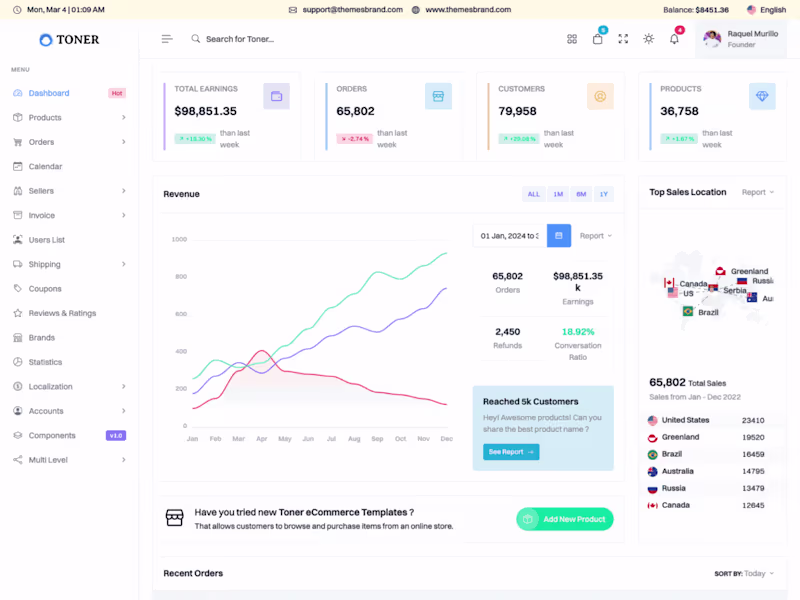The width and height of the screenshot is (800, 600).
Task: Open notifications bell icon
Action: 674,39
